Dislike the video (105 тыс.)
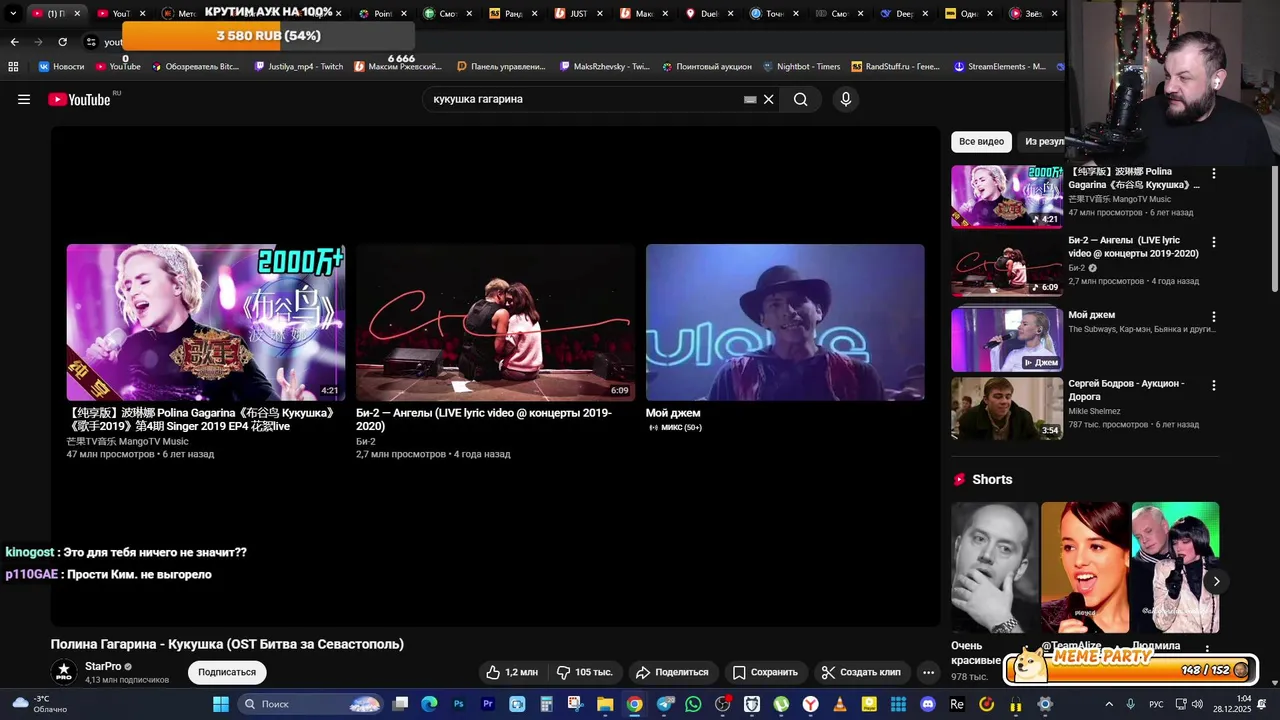Image resolution: width=1280 pixels, height=720 pixels. point(584,672)
